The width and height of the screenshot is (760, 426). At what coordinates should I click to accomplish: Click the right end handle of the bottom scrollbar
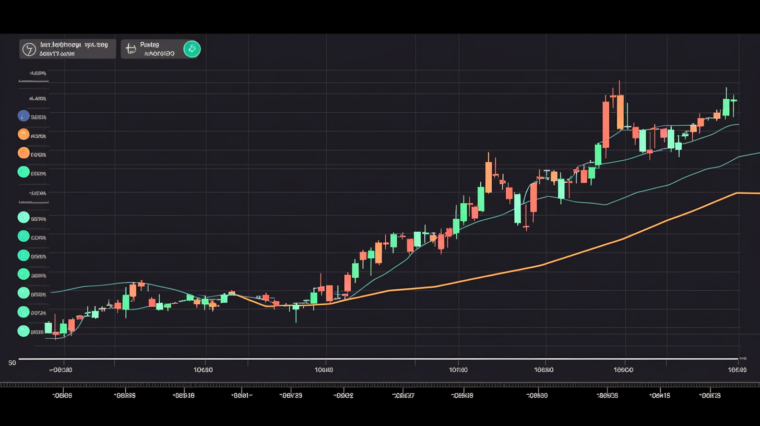(x=739, y=358)
